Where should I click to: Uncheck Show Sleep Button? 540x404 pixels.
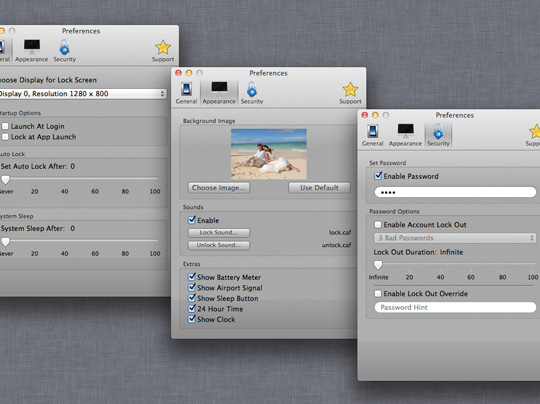pyautogui.click(x=192, y=298)
